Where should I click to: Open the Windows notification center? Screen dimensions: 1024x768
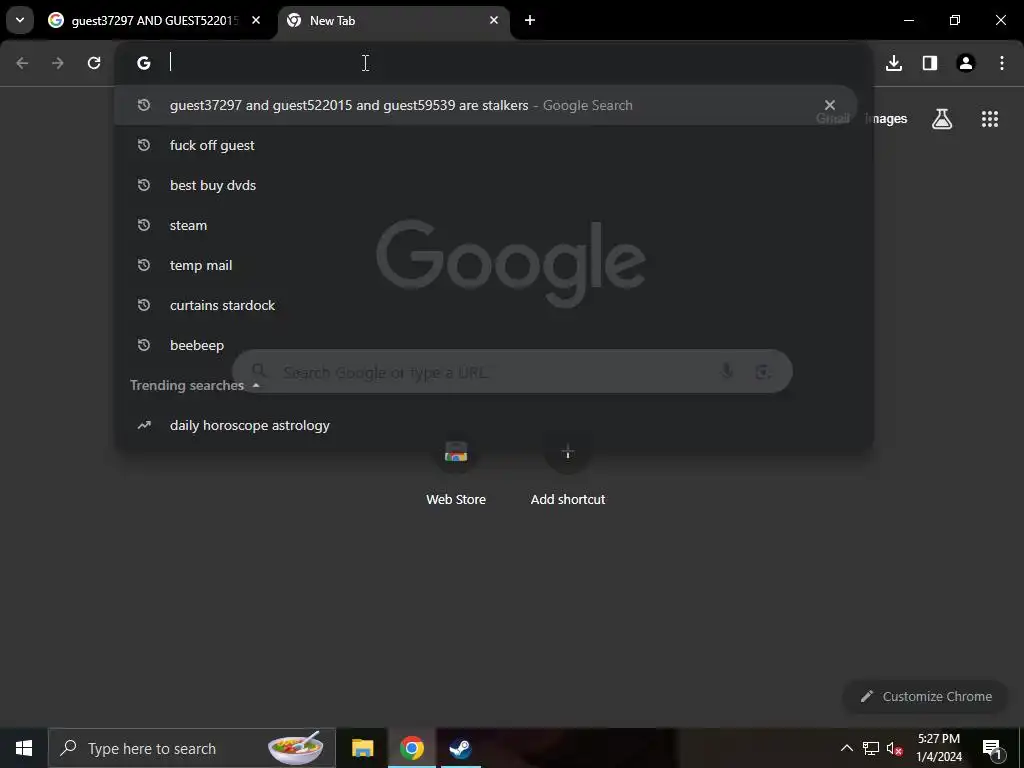tap(992, 748)
